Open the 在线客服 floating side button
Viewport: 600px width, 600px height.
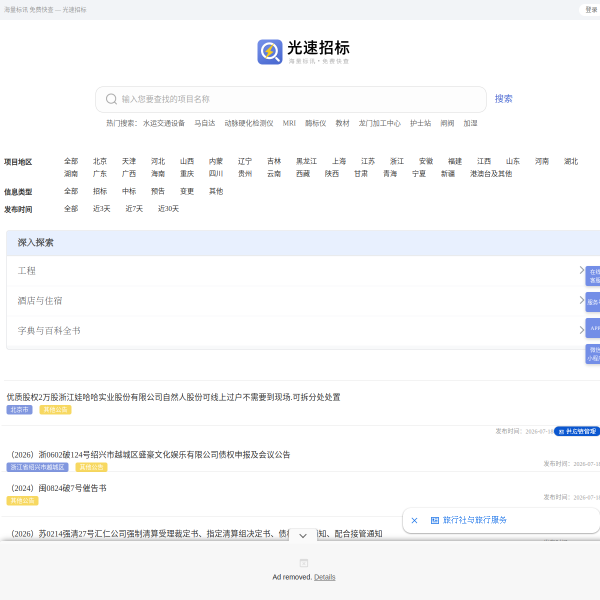pyautogui.click(x=593, y=276)
